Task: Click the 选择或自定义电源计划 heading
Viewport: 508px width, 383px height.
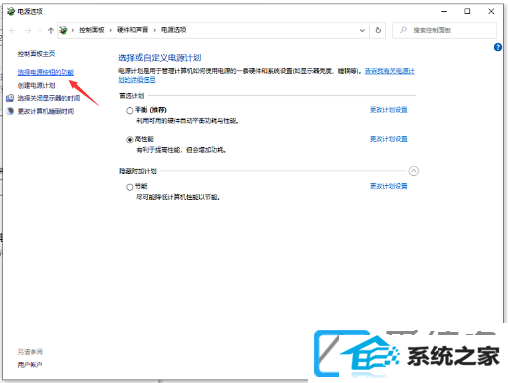Action: (160, 58)
